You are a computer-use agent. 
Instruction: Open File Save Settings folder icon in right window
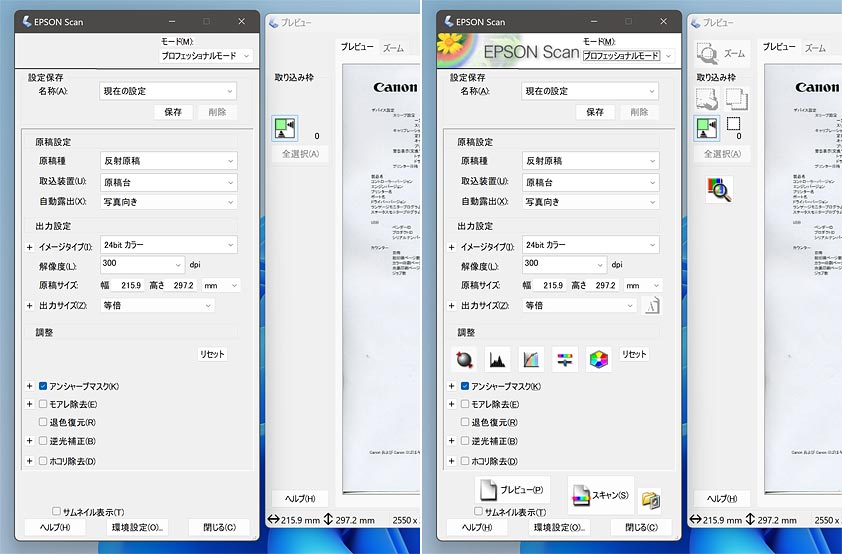tap(651, 500)
